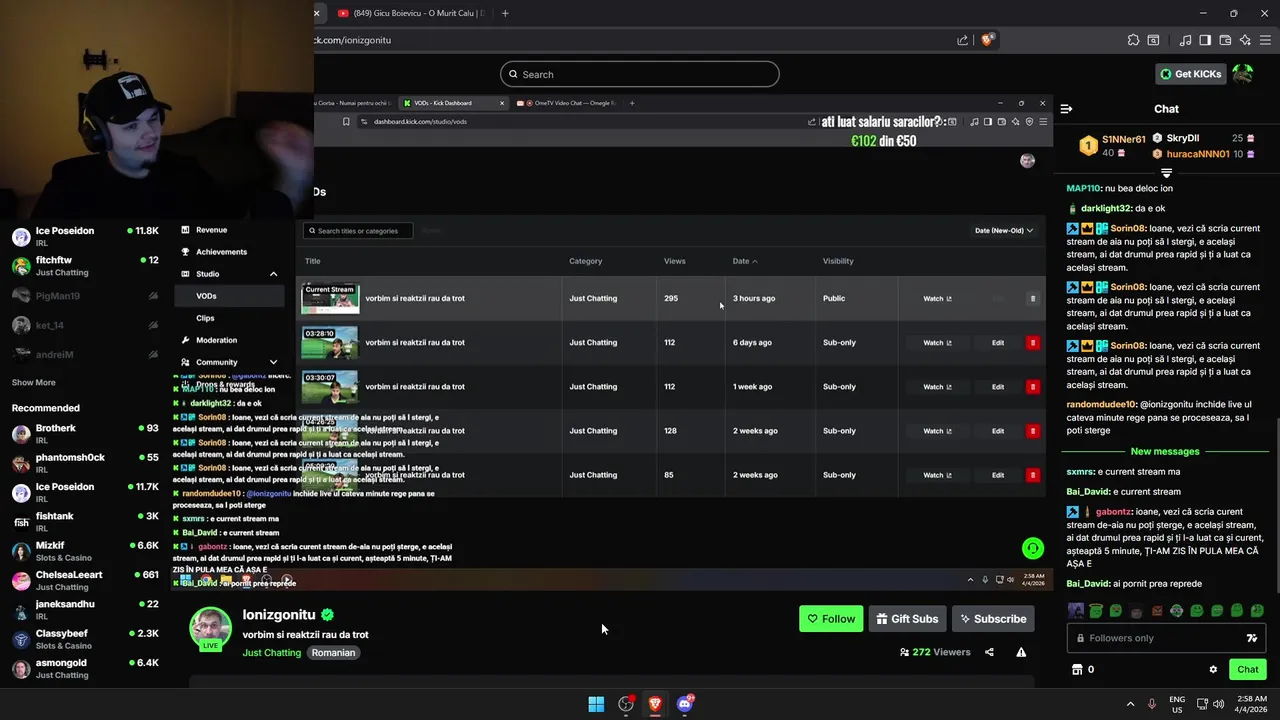Open the Windows Start button
Screen dimensions: 1280x720
(x=596, y=704)
